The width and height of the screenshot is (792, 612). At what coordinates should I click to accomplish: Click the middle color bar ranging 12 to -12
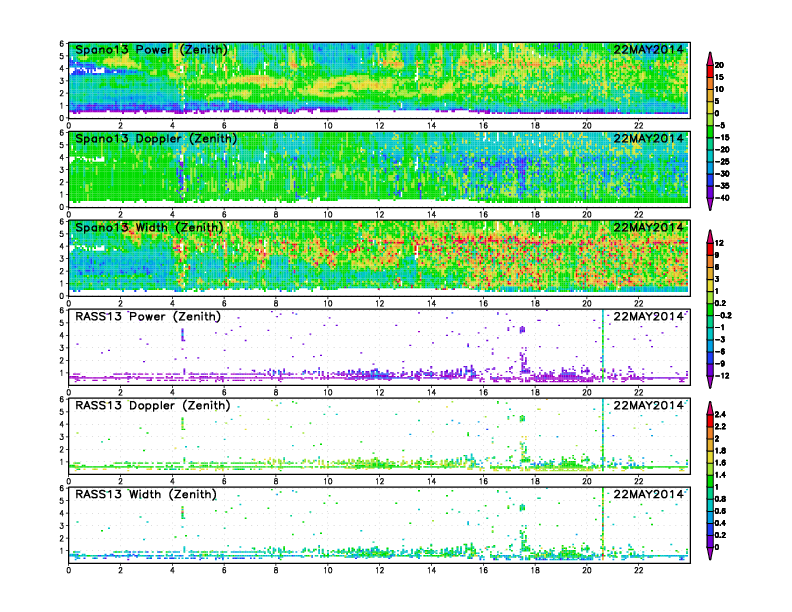point(710,309)
